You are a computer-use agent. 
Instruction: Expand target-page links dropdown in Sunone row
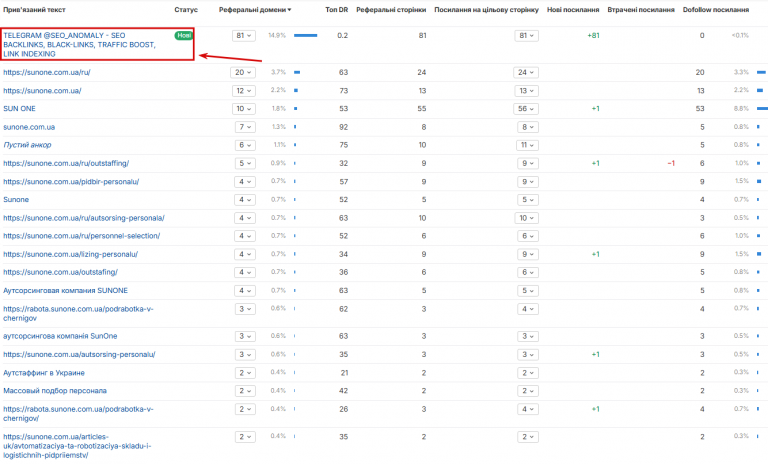(x=528, y=200)
